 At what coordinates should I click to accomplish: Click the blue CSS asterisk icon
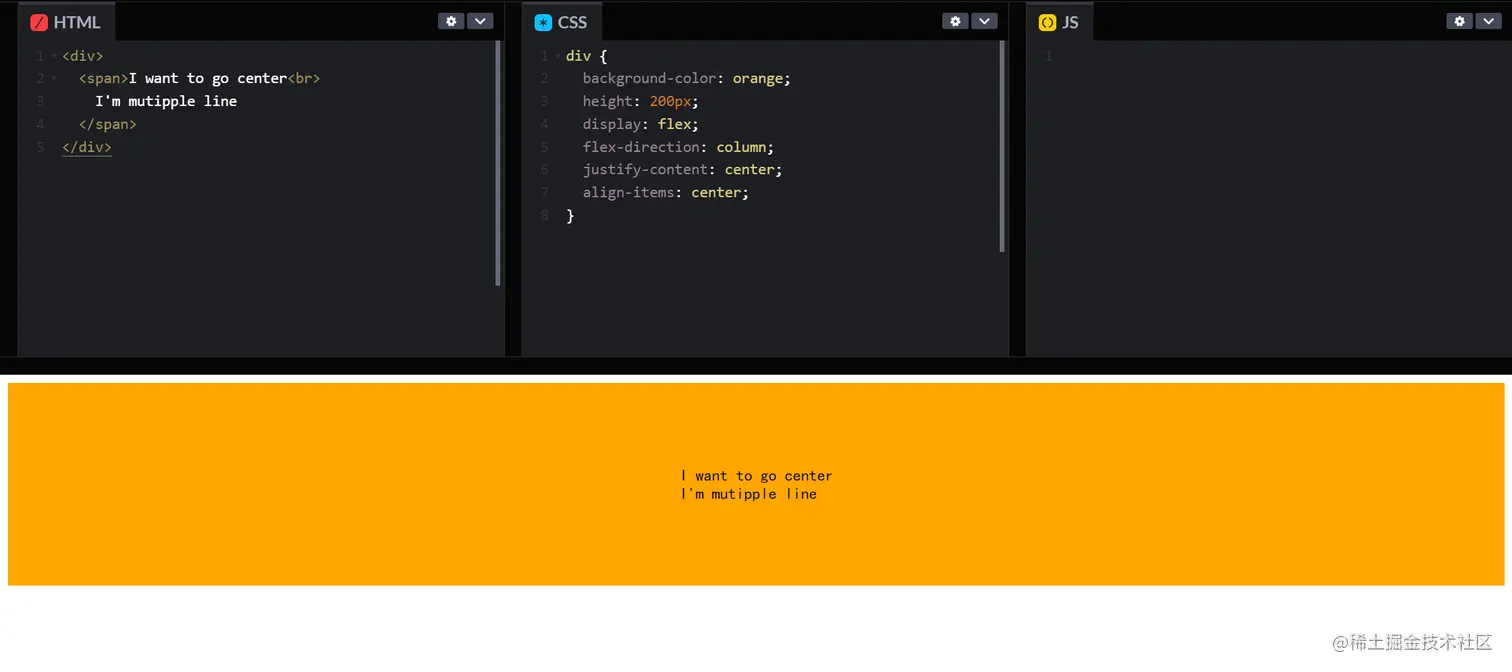tap(543, 22)
